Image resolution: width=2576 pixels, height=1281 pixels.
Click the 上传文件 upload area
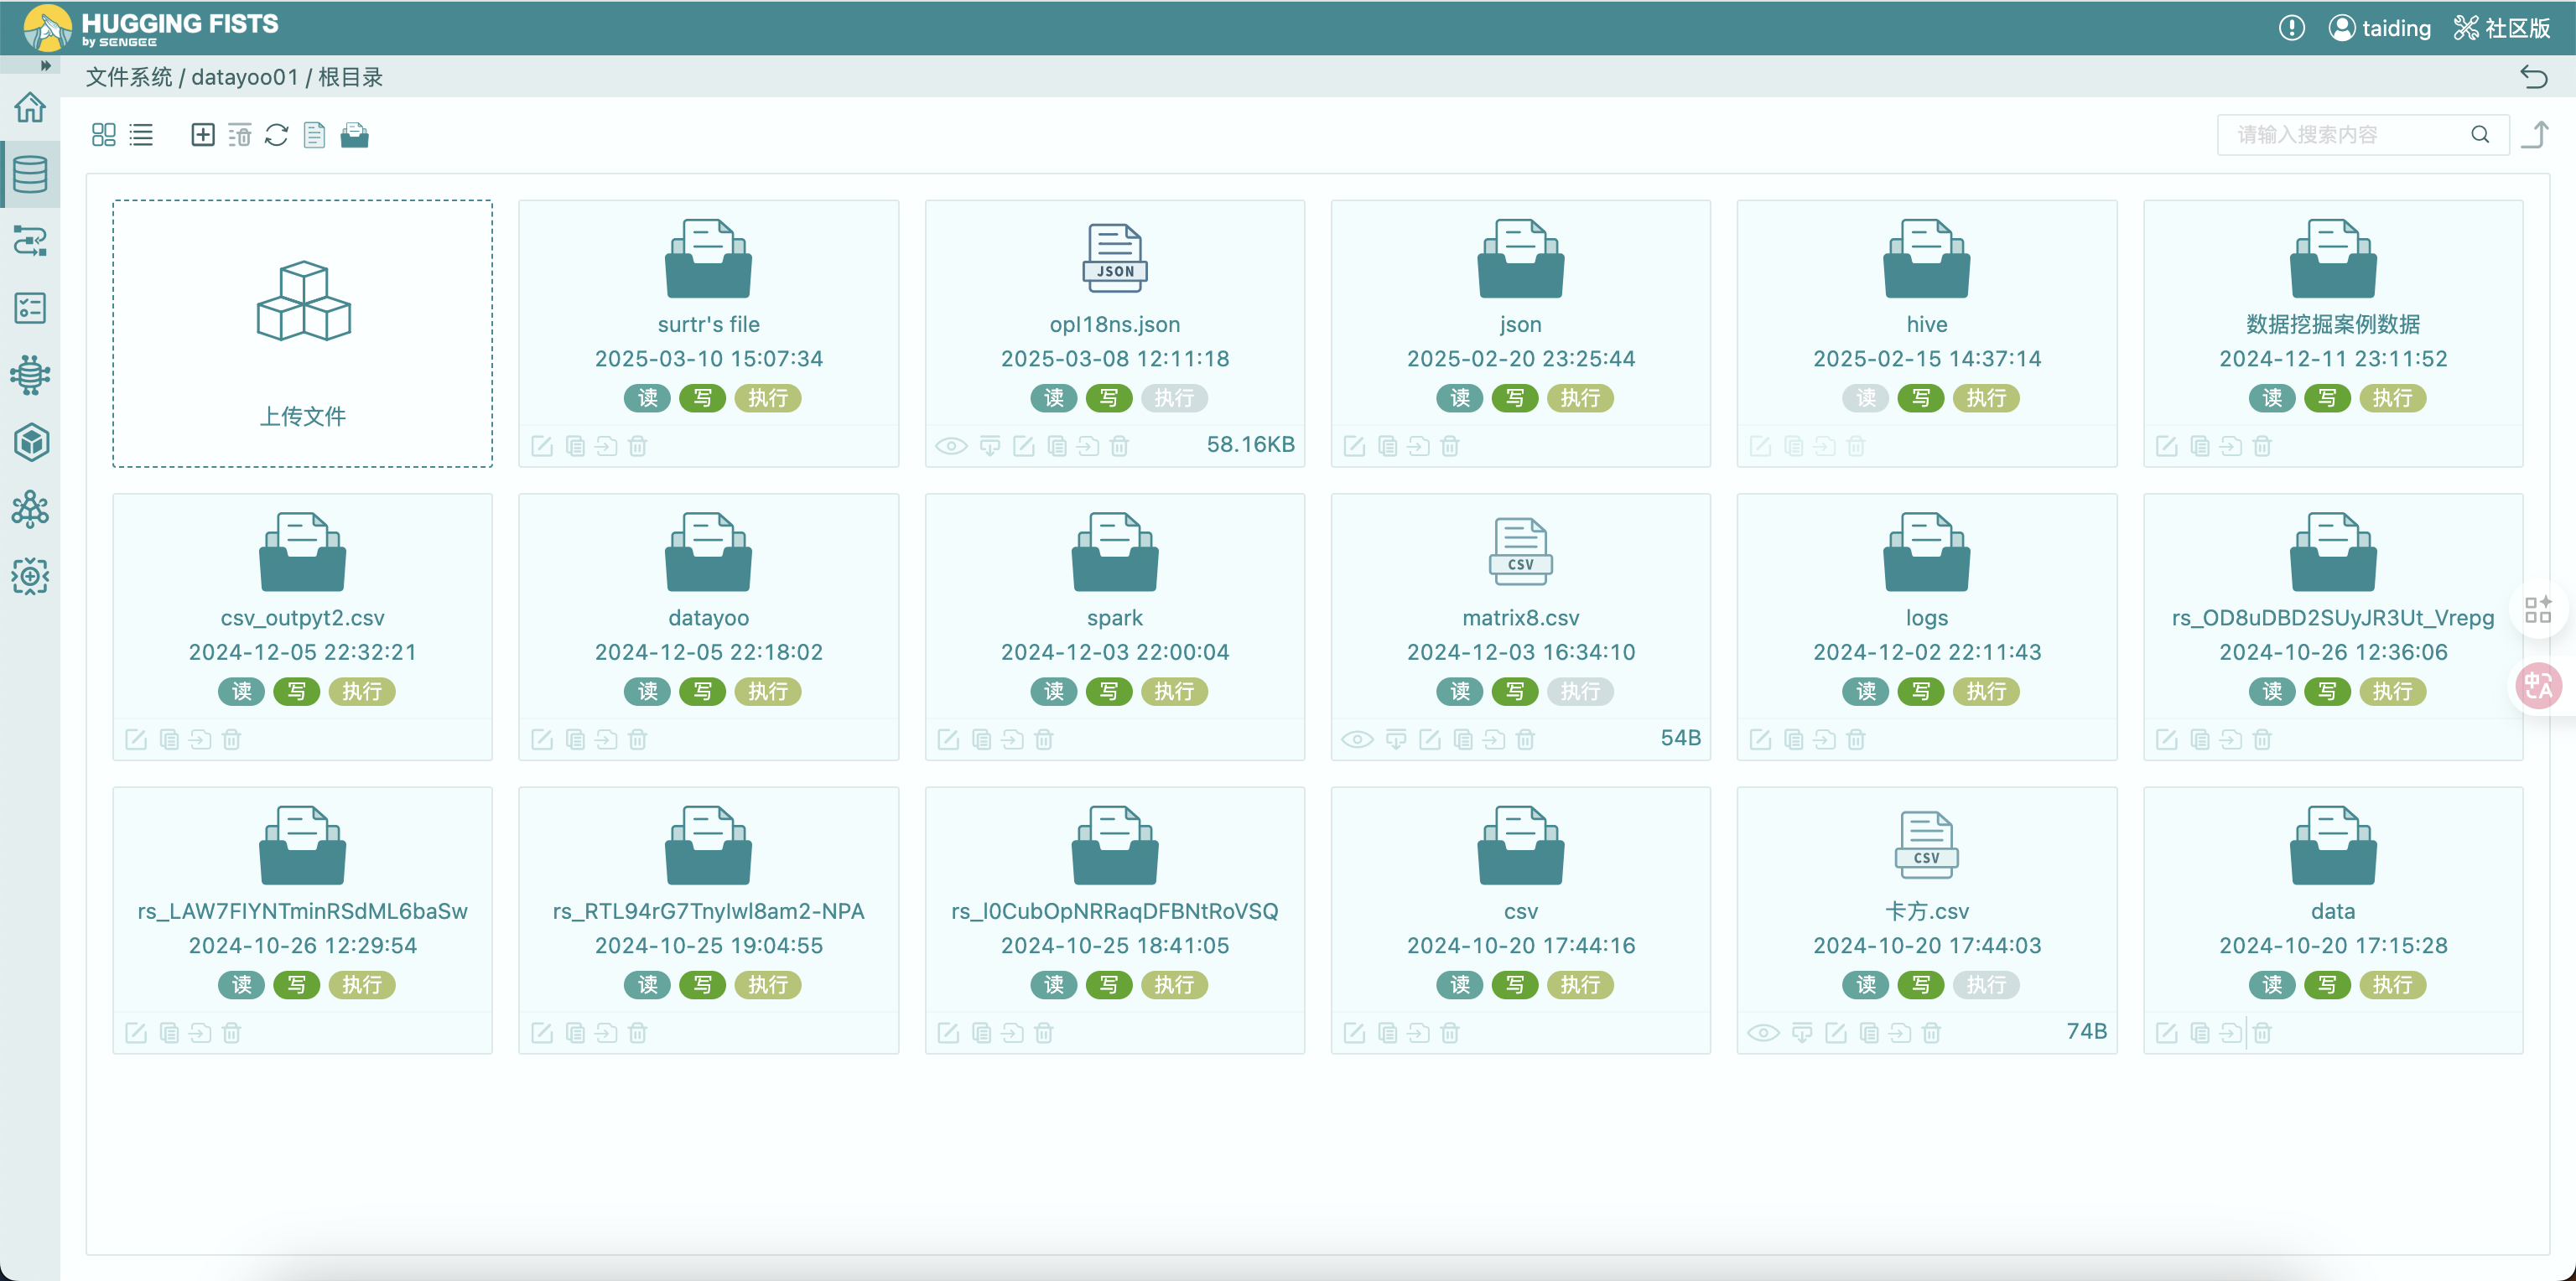click(302, 333)
